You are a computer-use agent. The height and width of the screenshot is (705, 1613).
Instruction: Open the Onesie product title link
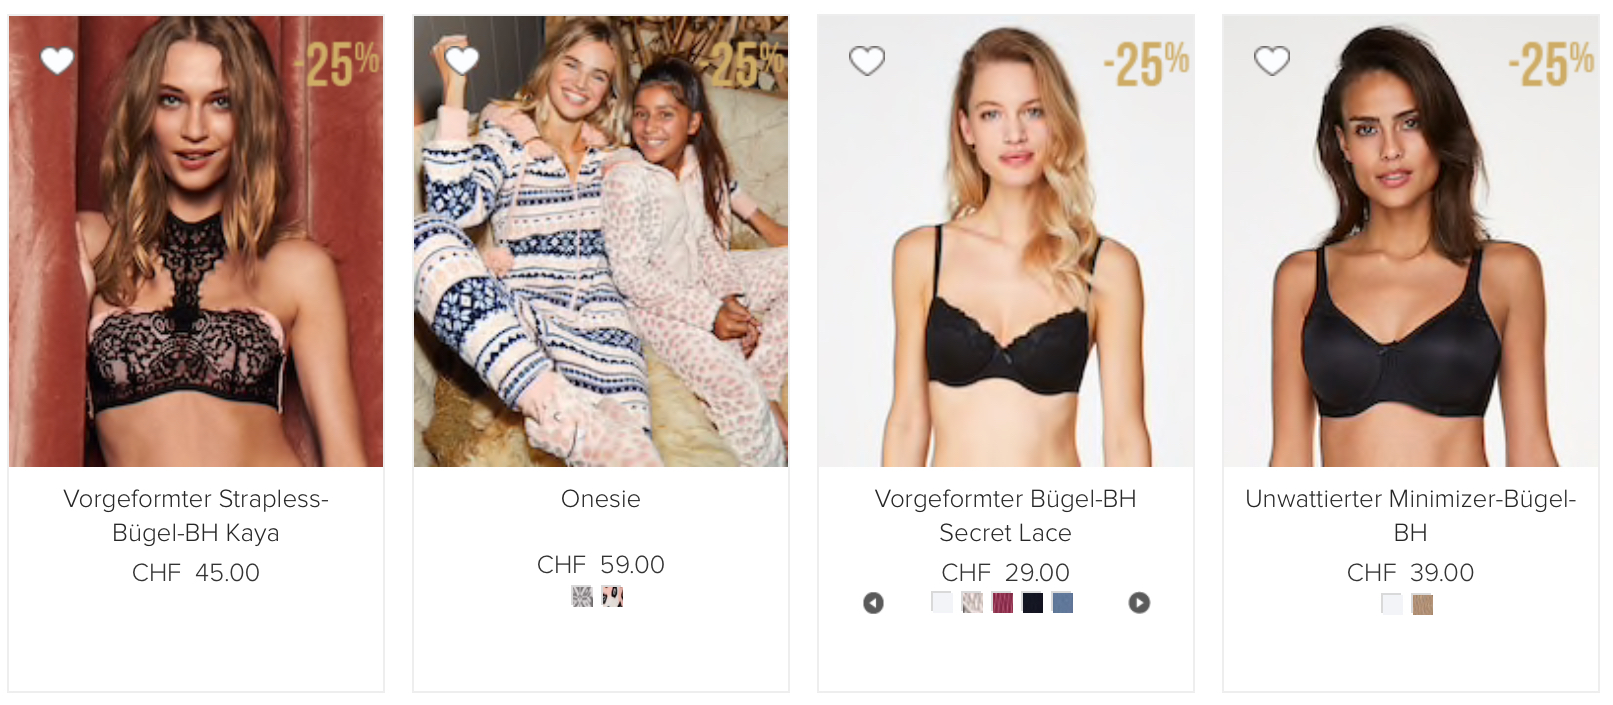(x=601, y=499)
